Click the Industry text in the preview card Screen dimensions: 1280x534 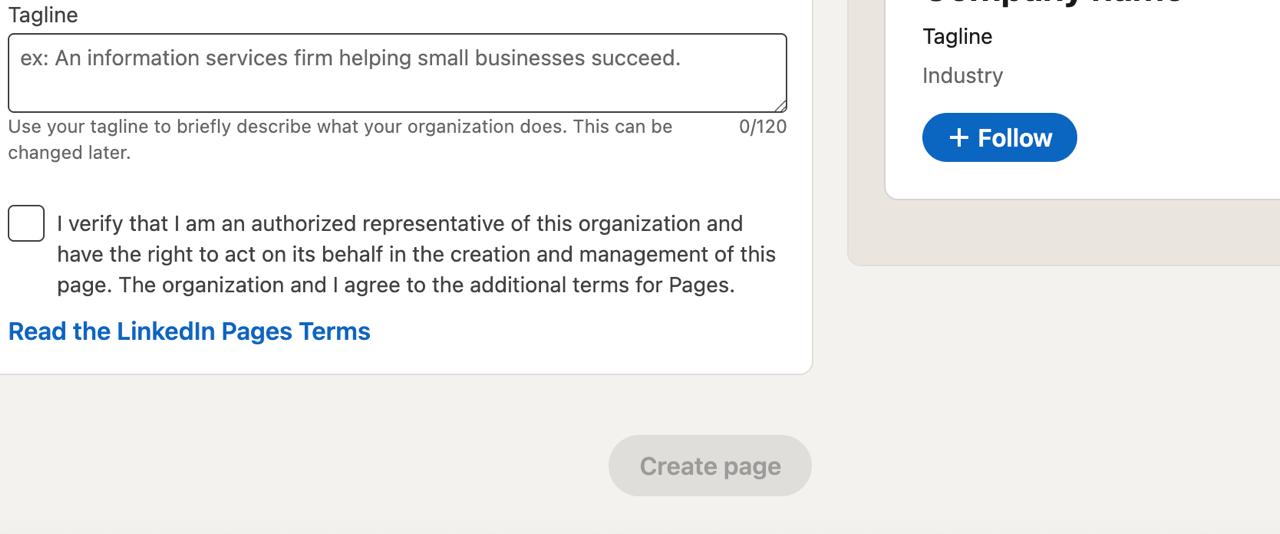point(962,76)
